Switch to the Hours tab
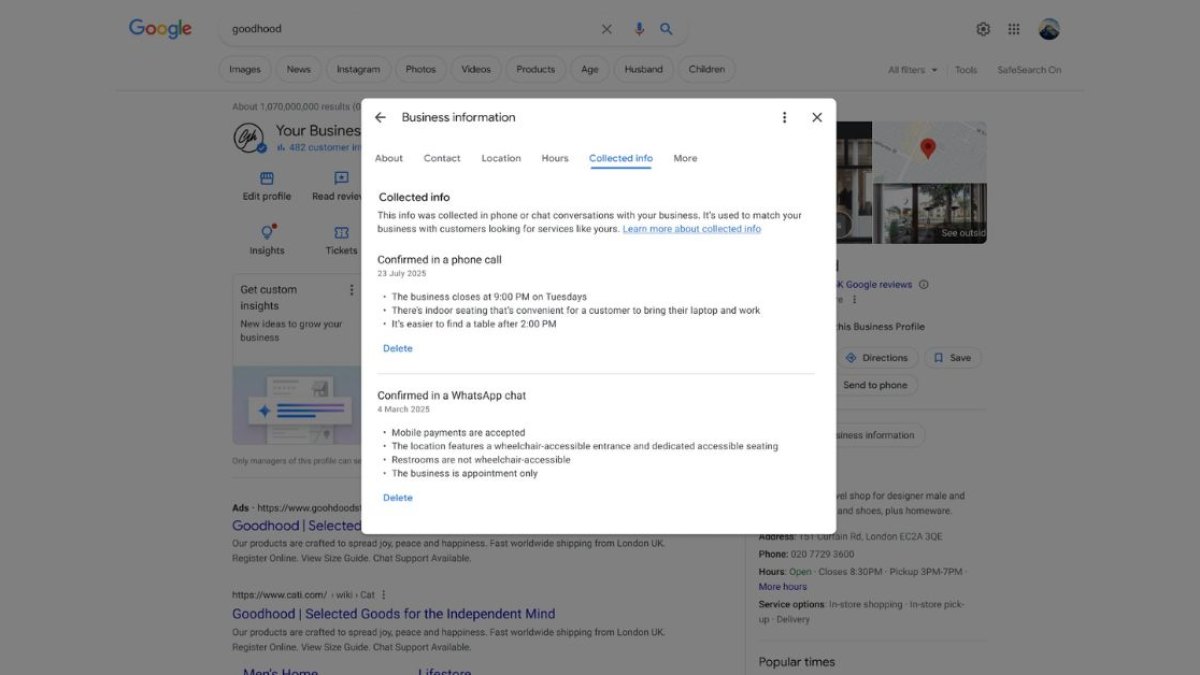1200x675 pixels. [555, 158]
